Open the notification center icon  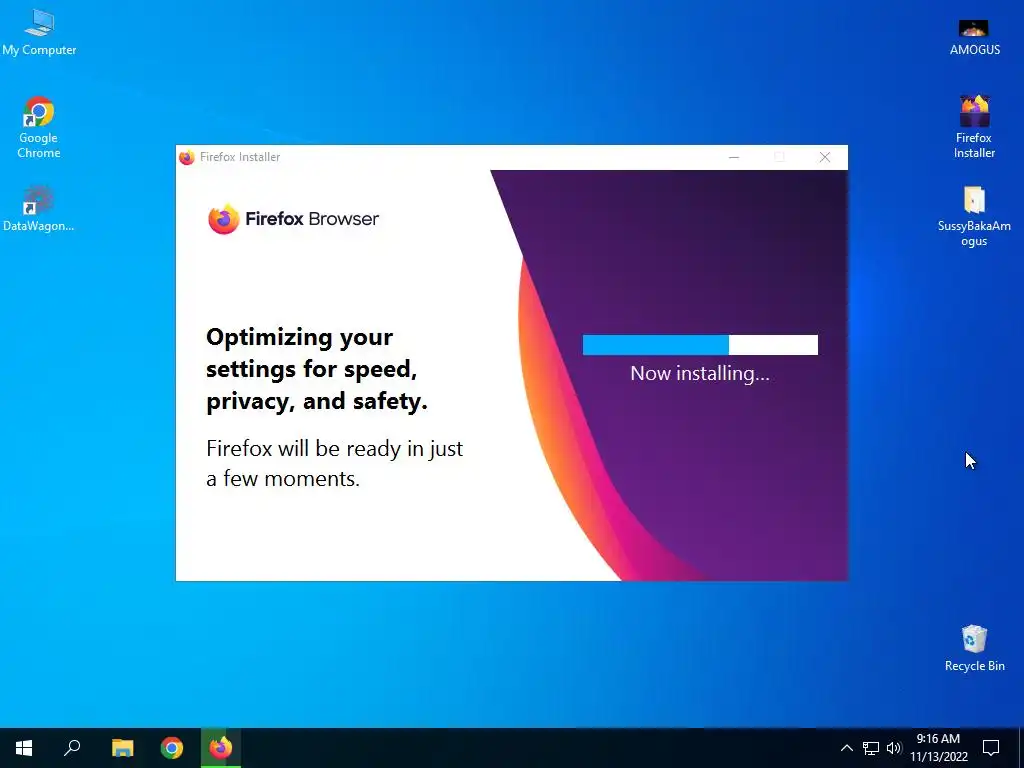991,748
